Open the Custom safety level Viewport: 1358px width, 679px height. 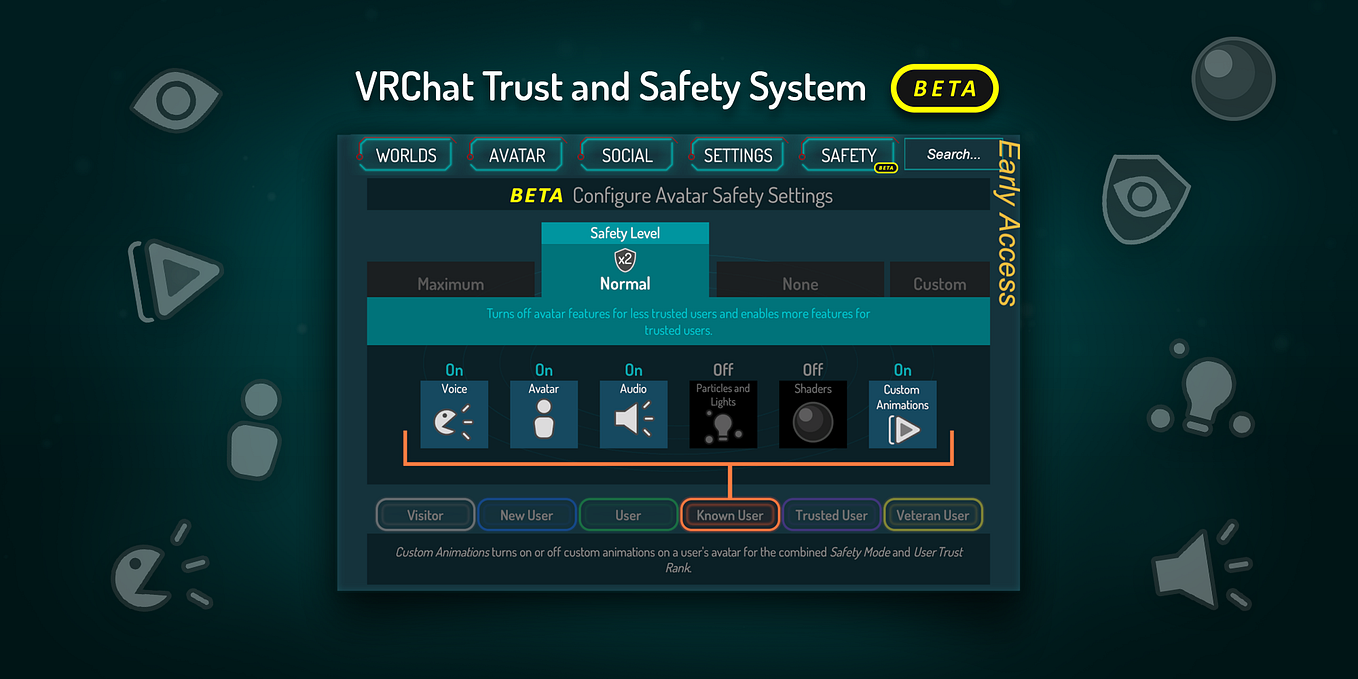pos(938,282)
